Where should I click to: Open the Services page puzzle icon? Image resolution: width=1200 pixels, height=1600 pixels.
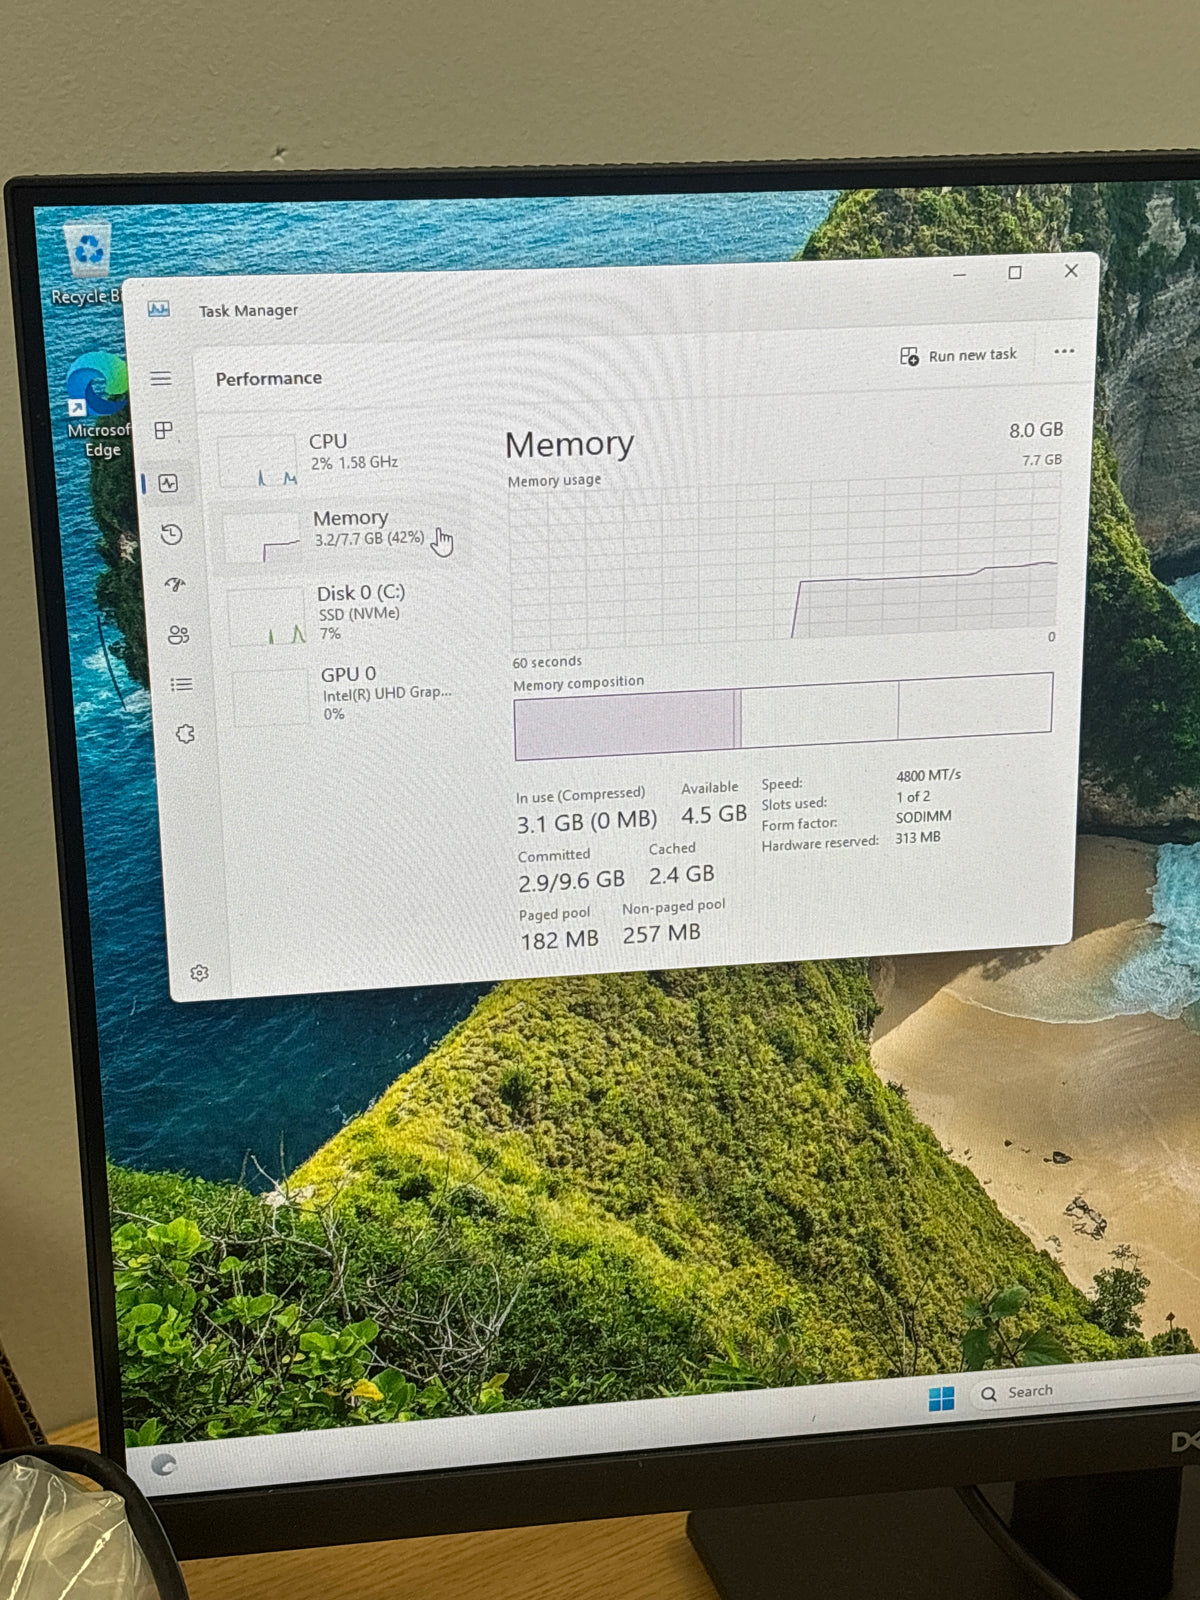[x=185, y=734]
